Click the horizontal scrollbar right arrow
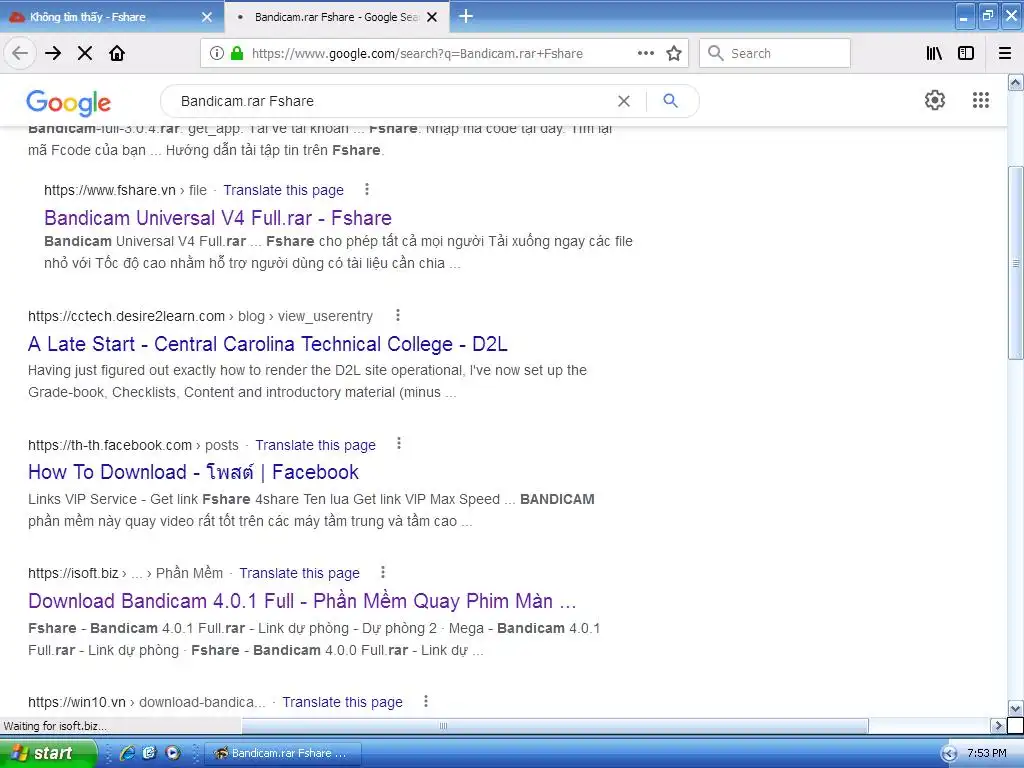The image size is (1024, 768). coord(997,726)
